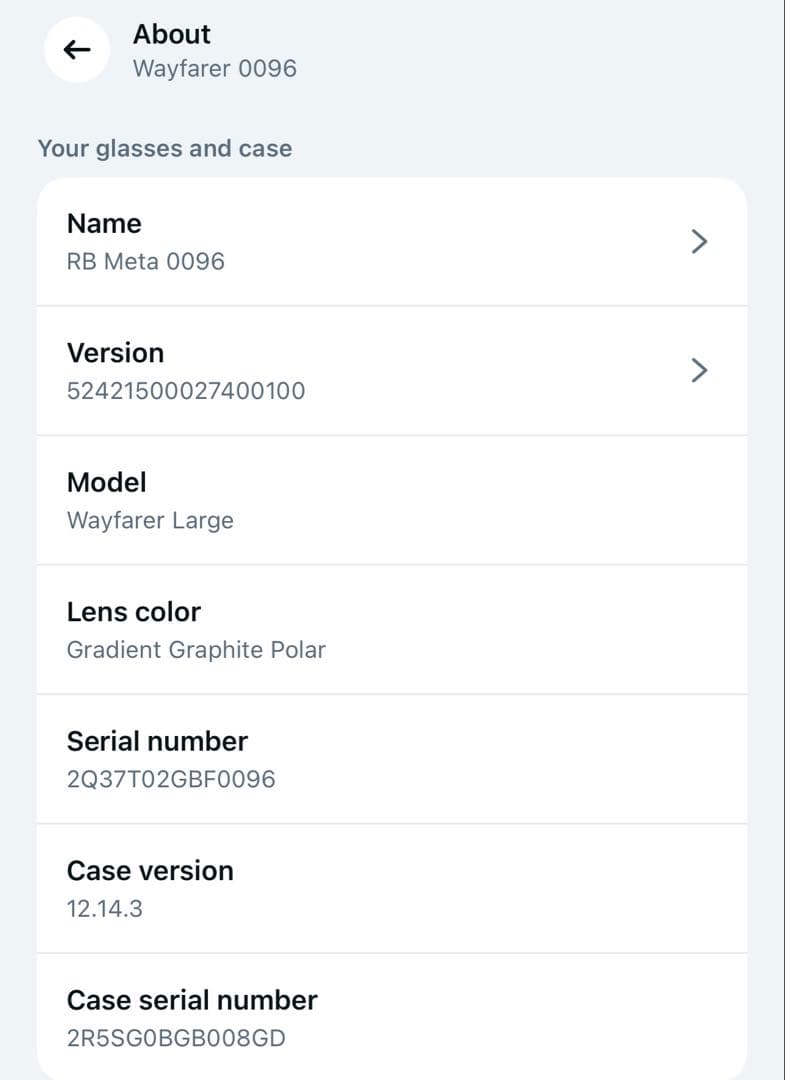Select the Case serial number label
The image size is (785, 1080).
click(x=192, y=1000)
